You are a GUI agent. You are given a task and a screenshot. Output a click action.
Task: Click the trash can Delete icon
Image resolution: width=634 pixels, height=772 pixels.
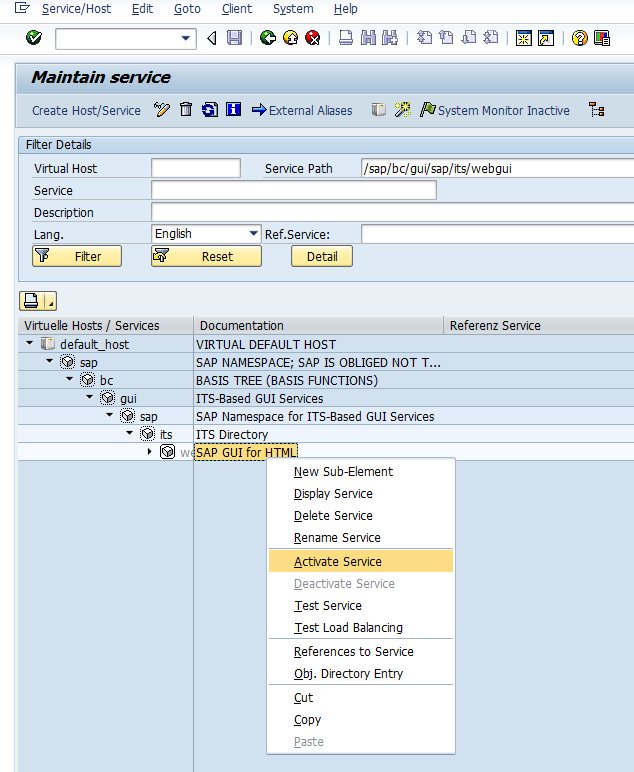186,109
